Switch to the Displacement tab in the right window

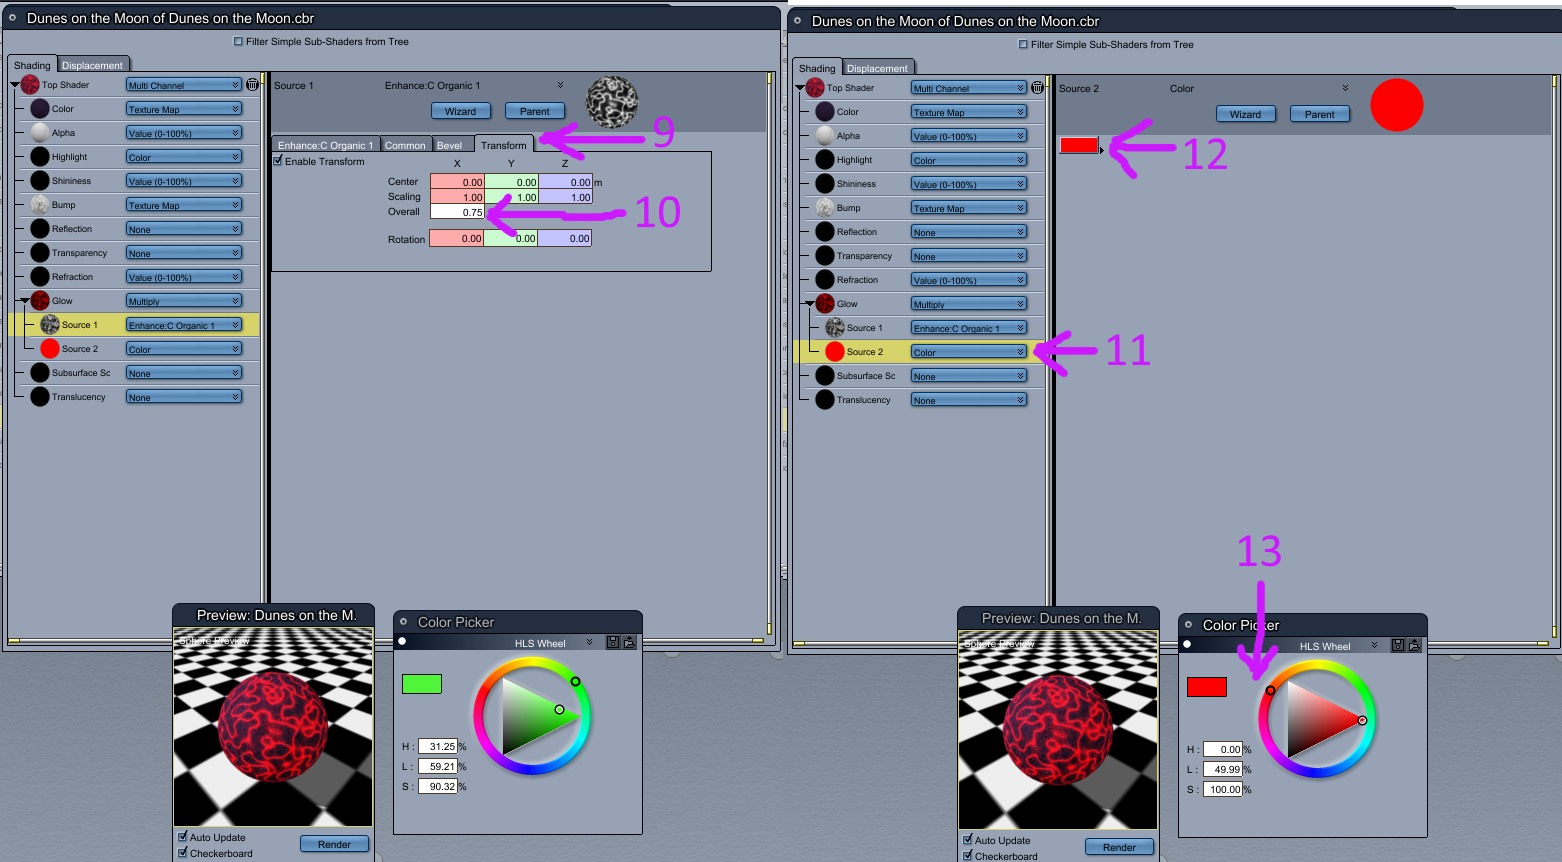point(877,68)
